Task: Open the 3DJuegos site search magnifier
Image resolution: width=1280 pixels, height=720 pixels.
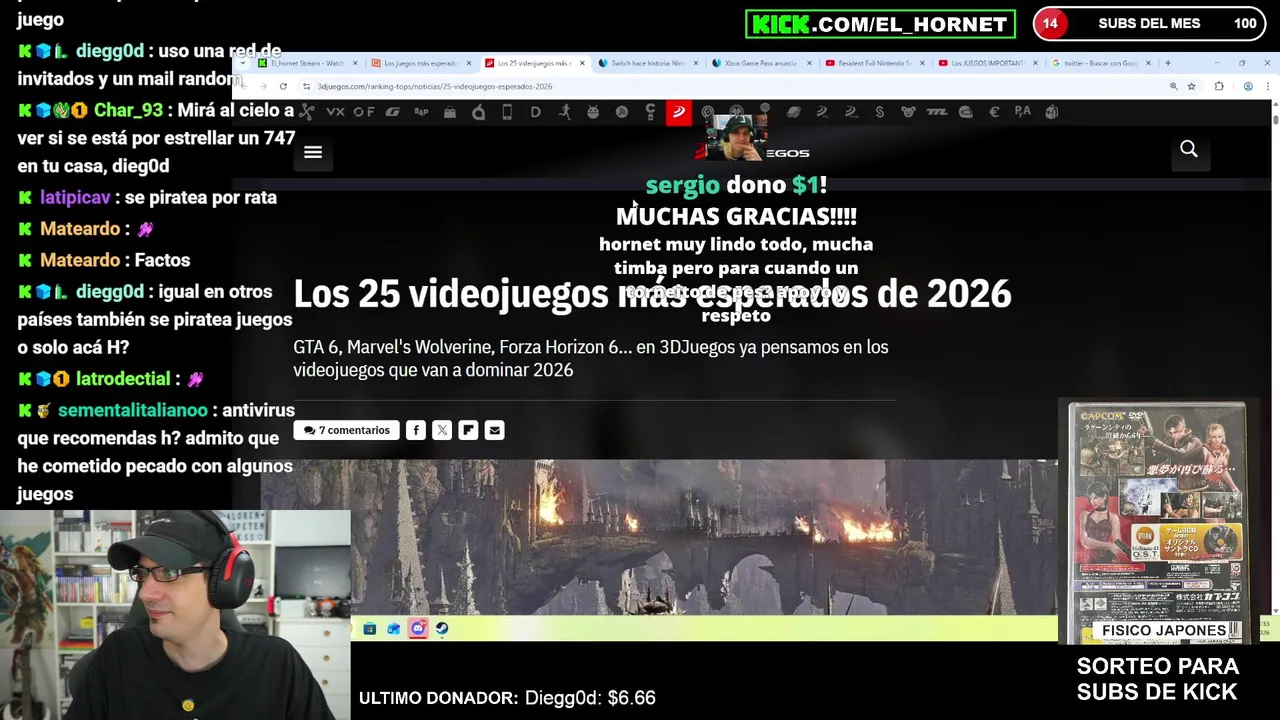Action: coord(1189,149)
